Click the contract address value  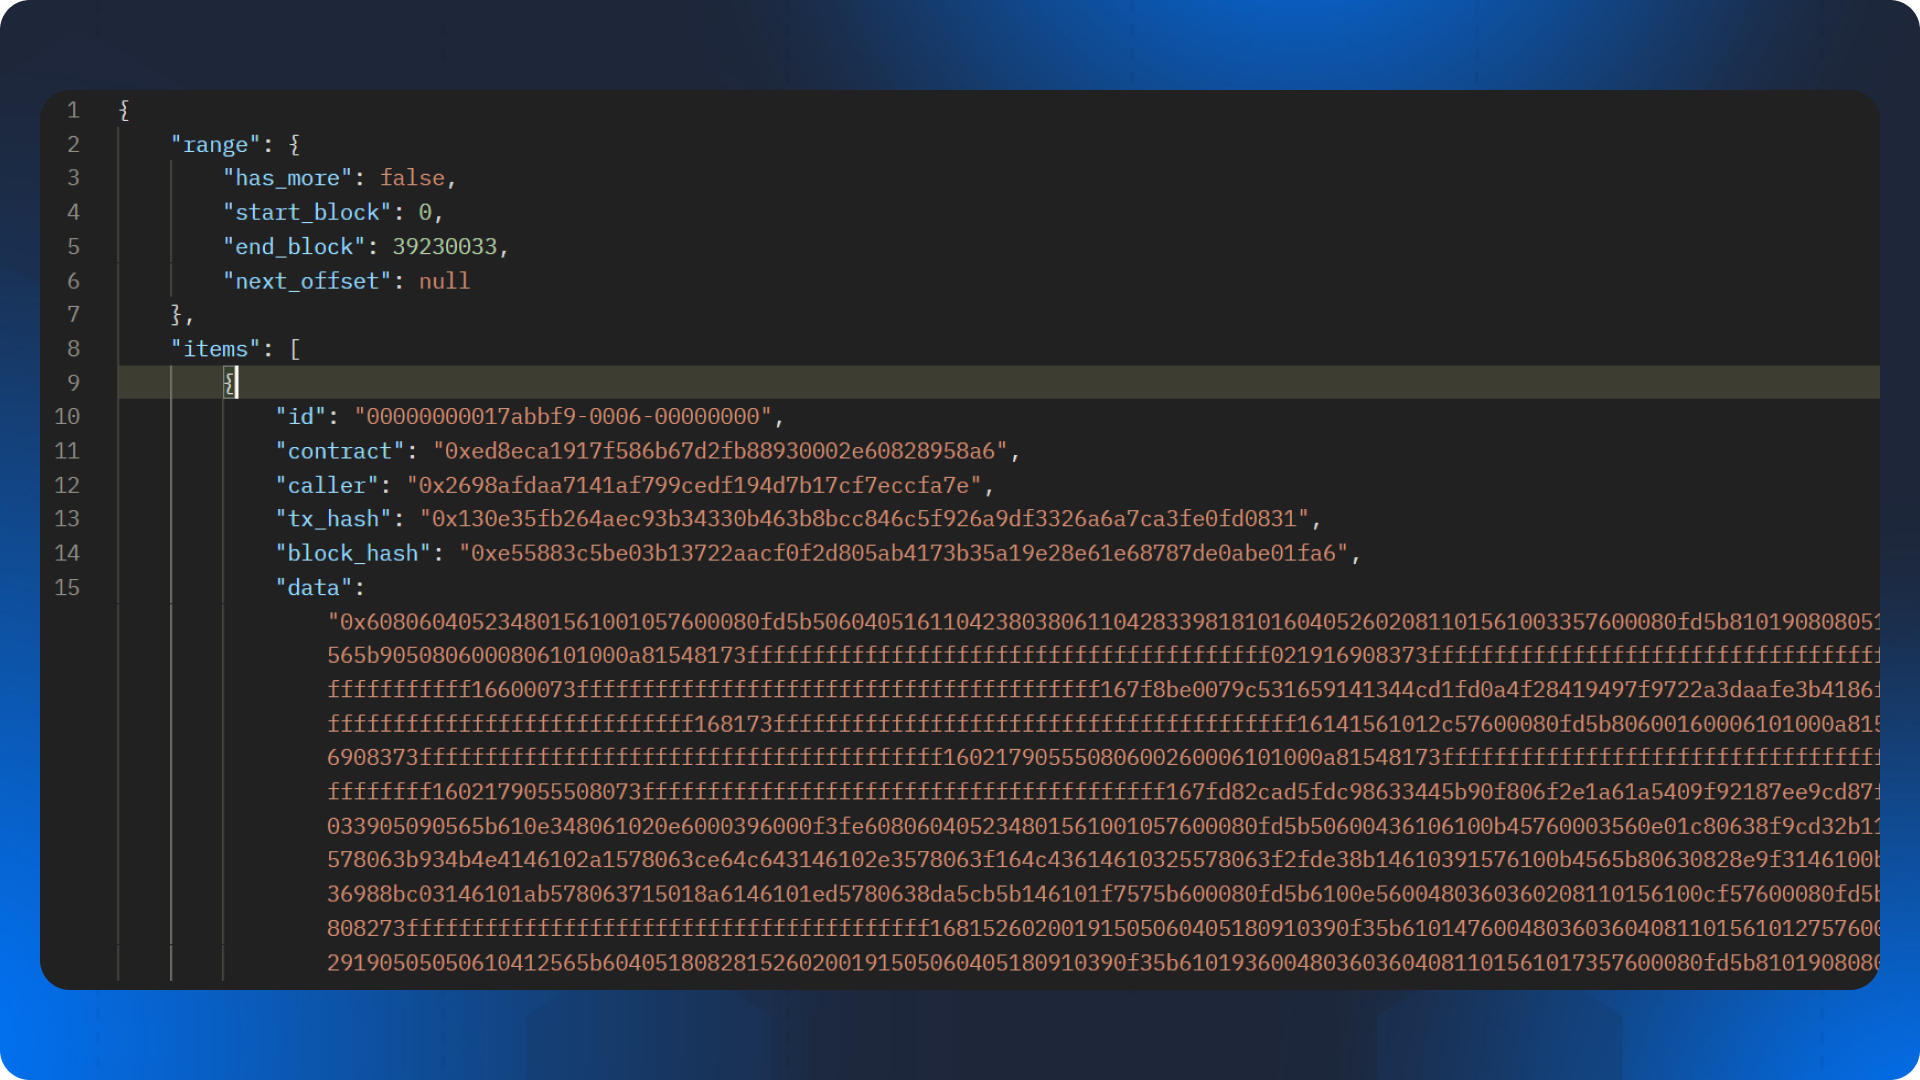click(720, 451)
